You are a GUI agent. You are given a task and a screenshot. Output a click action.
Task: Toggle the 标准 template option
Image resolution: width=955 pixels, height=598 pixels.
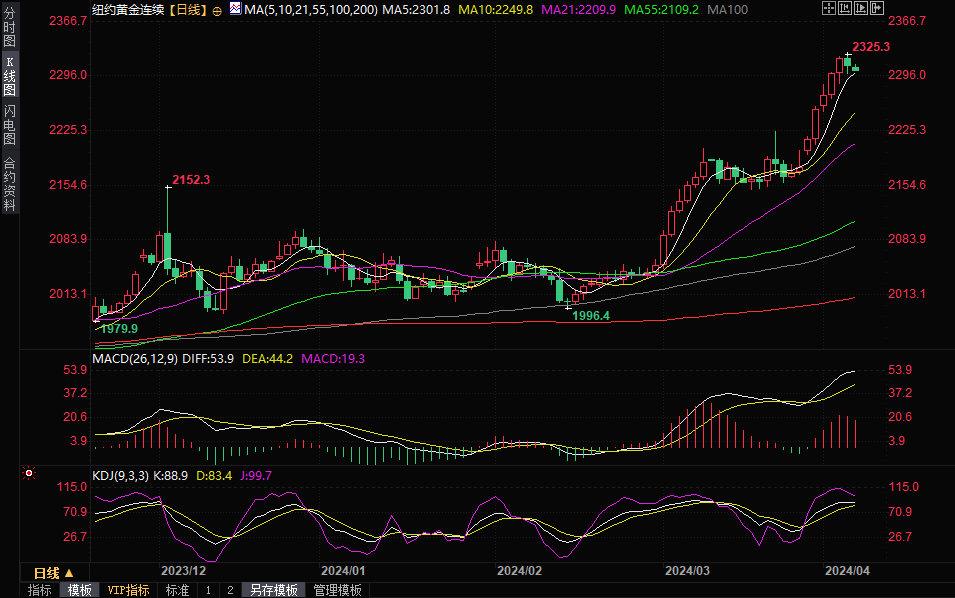tap(176, 590)
